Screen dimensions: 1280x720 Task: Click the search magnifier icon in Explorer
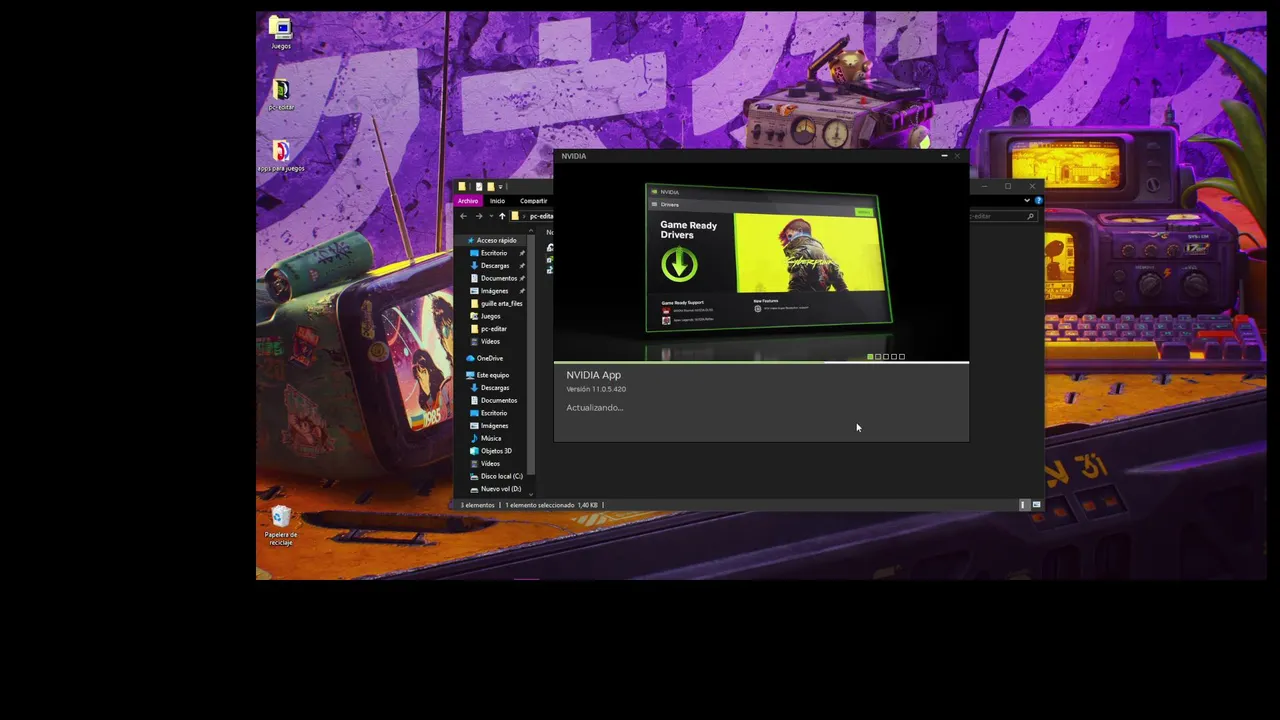coord(1031,216)
